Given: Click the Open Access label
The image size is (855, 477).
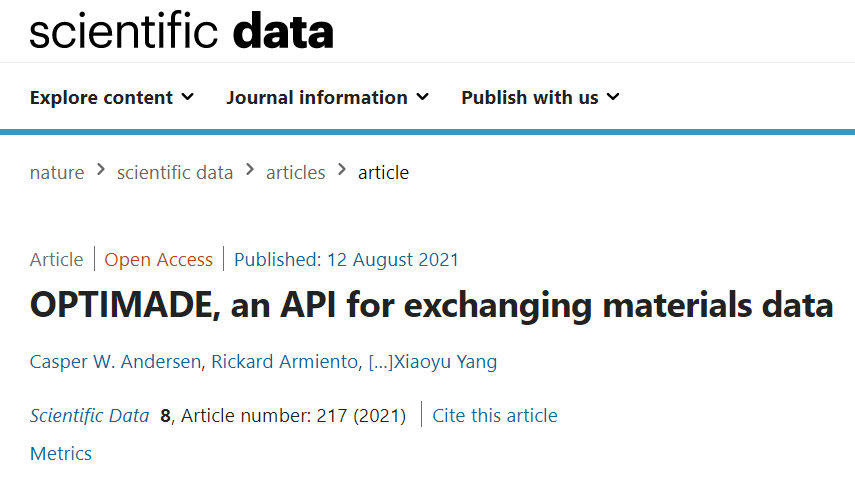Looking at the screenshot, I should pos(159,259).
